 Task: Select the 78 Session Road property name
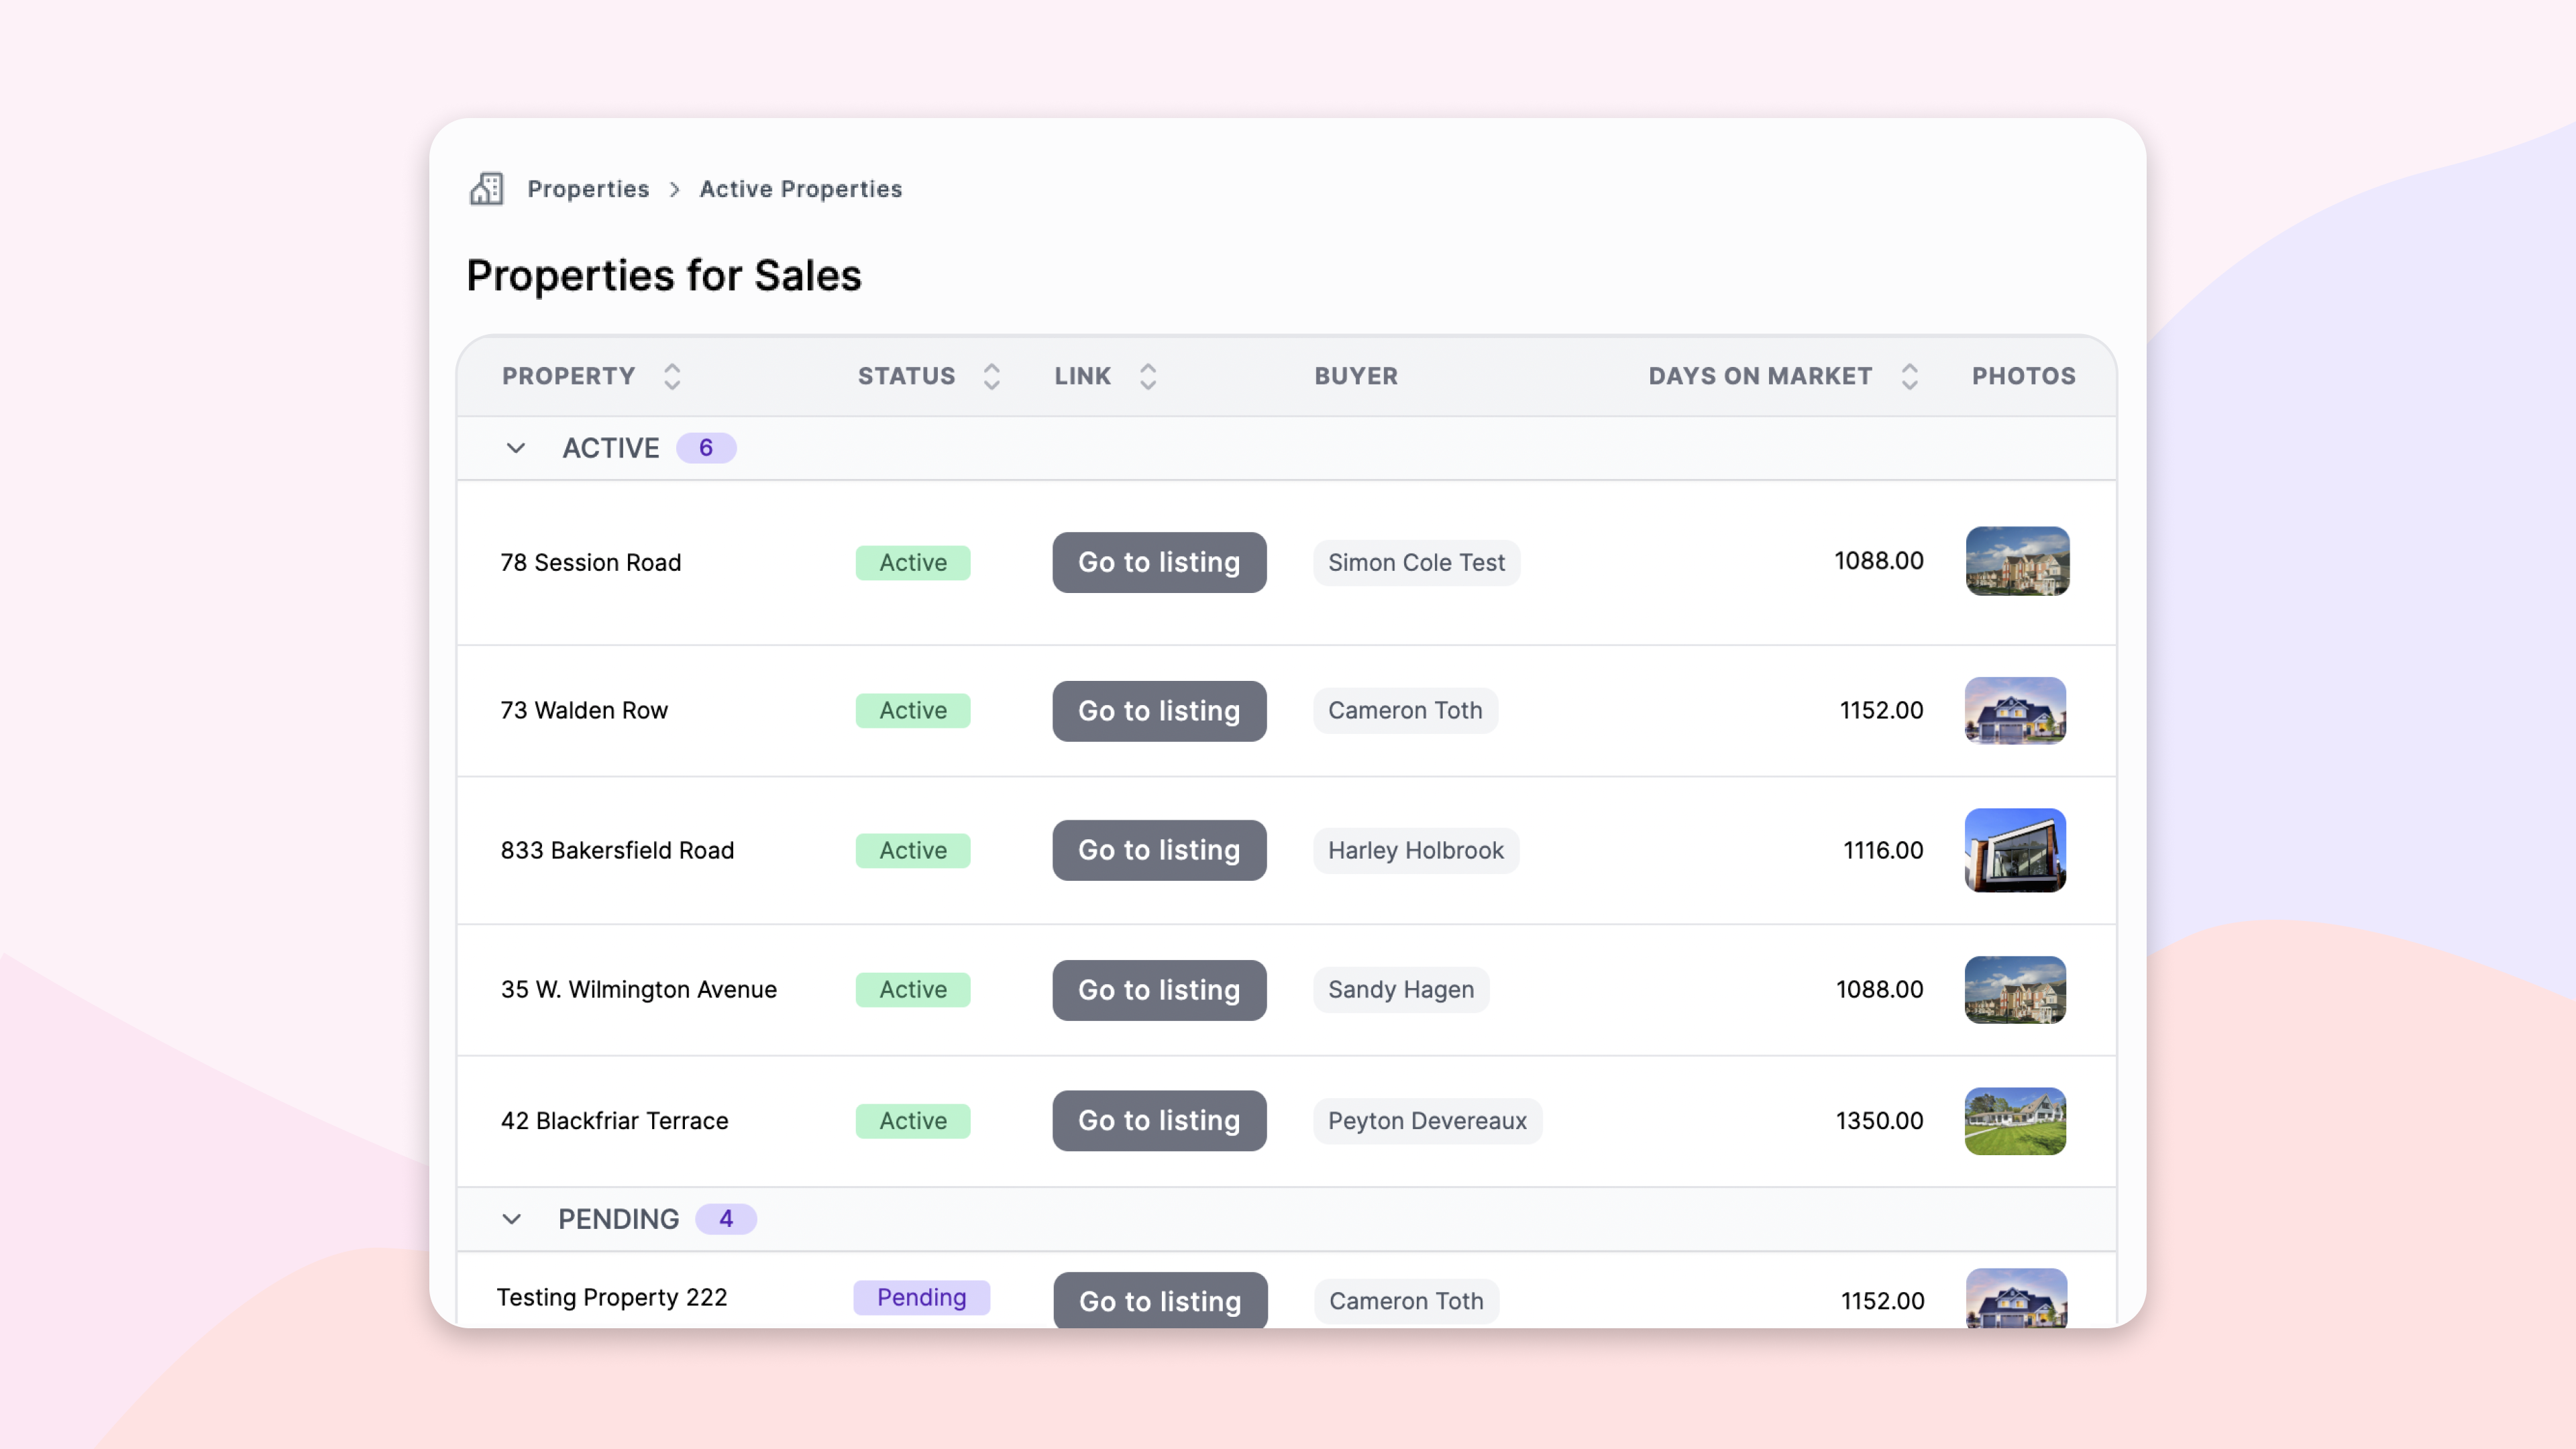pyautogui.click(x=591, y=562)
